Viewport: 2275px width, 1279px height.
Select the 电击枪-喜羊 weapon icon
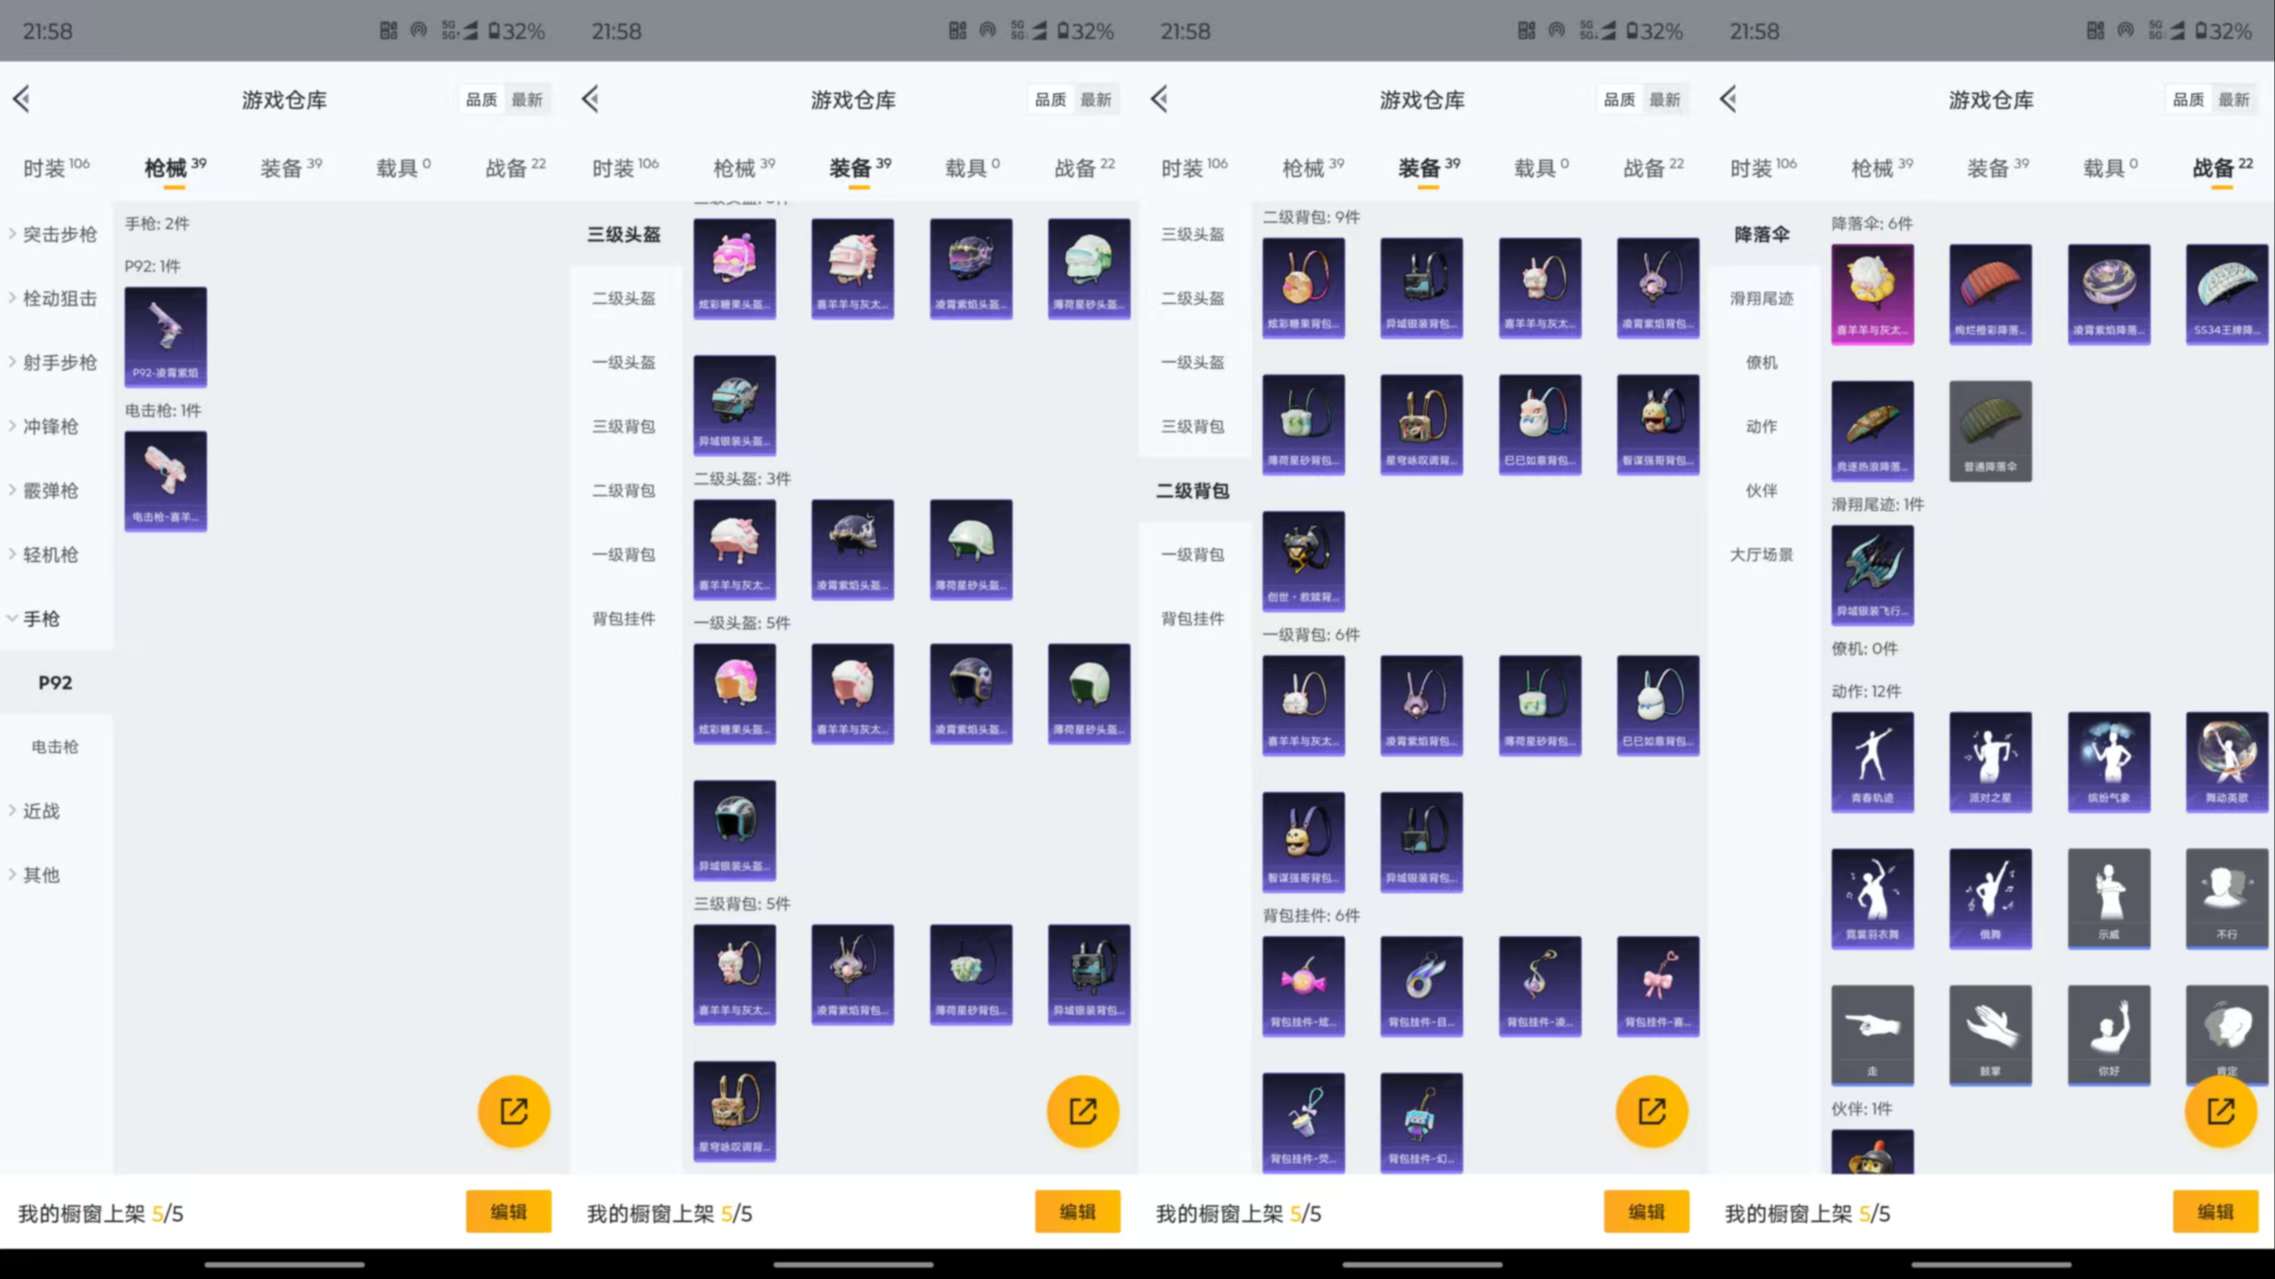tap(165, 480)
